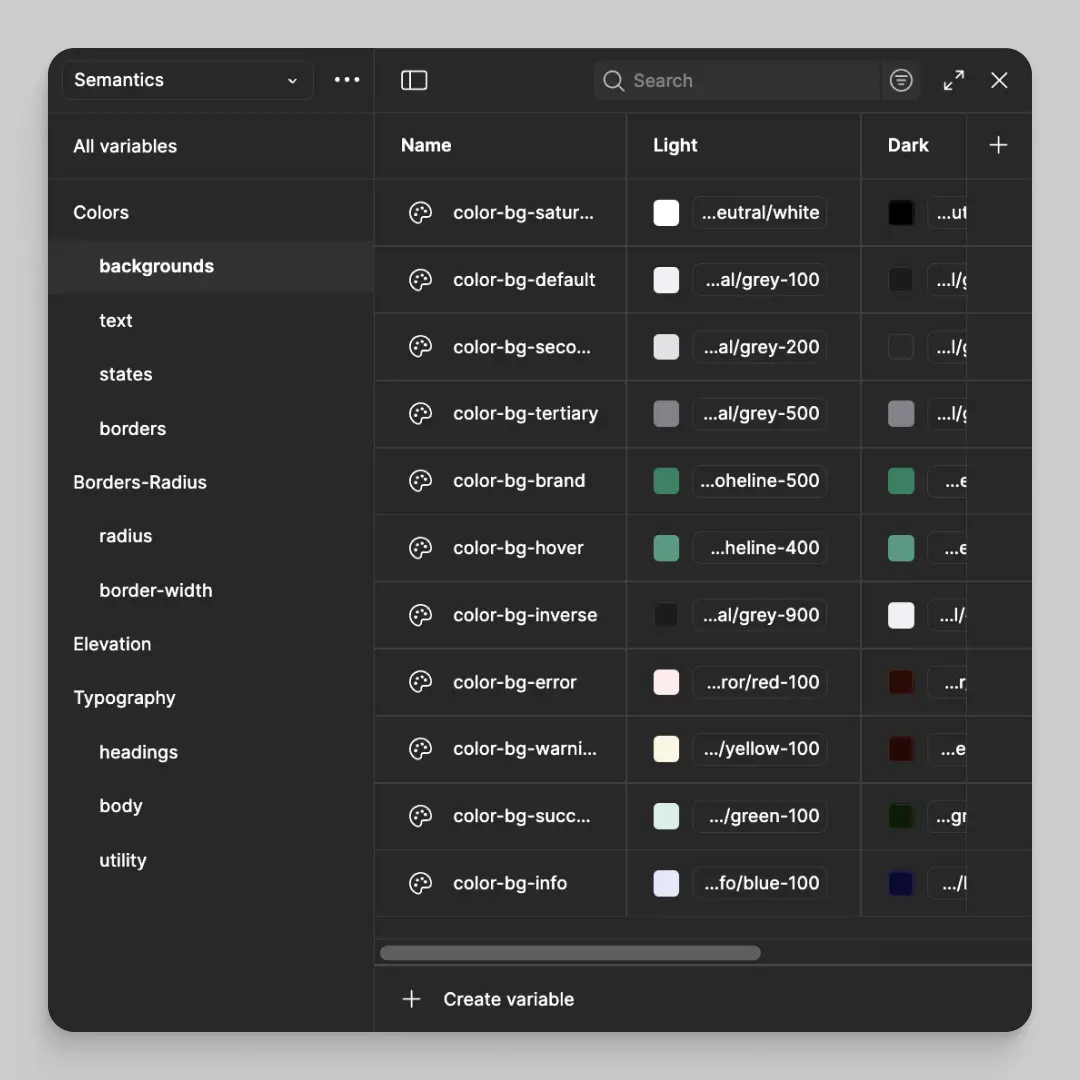The height and width of the screenshot is (1080, 1080).
Task: Add a new mode column with plus icon
Action: click(x=998, y=146)
